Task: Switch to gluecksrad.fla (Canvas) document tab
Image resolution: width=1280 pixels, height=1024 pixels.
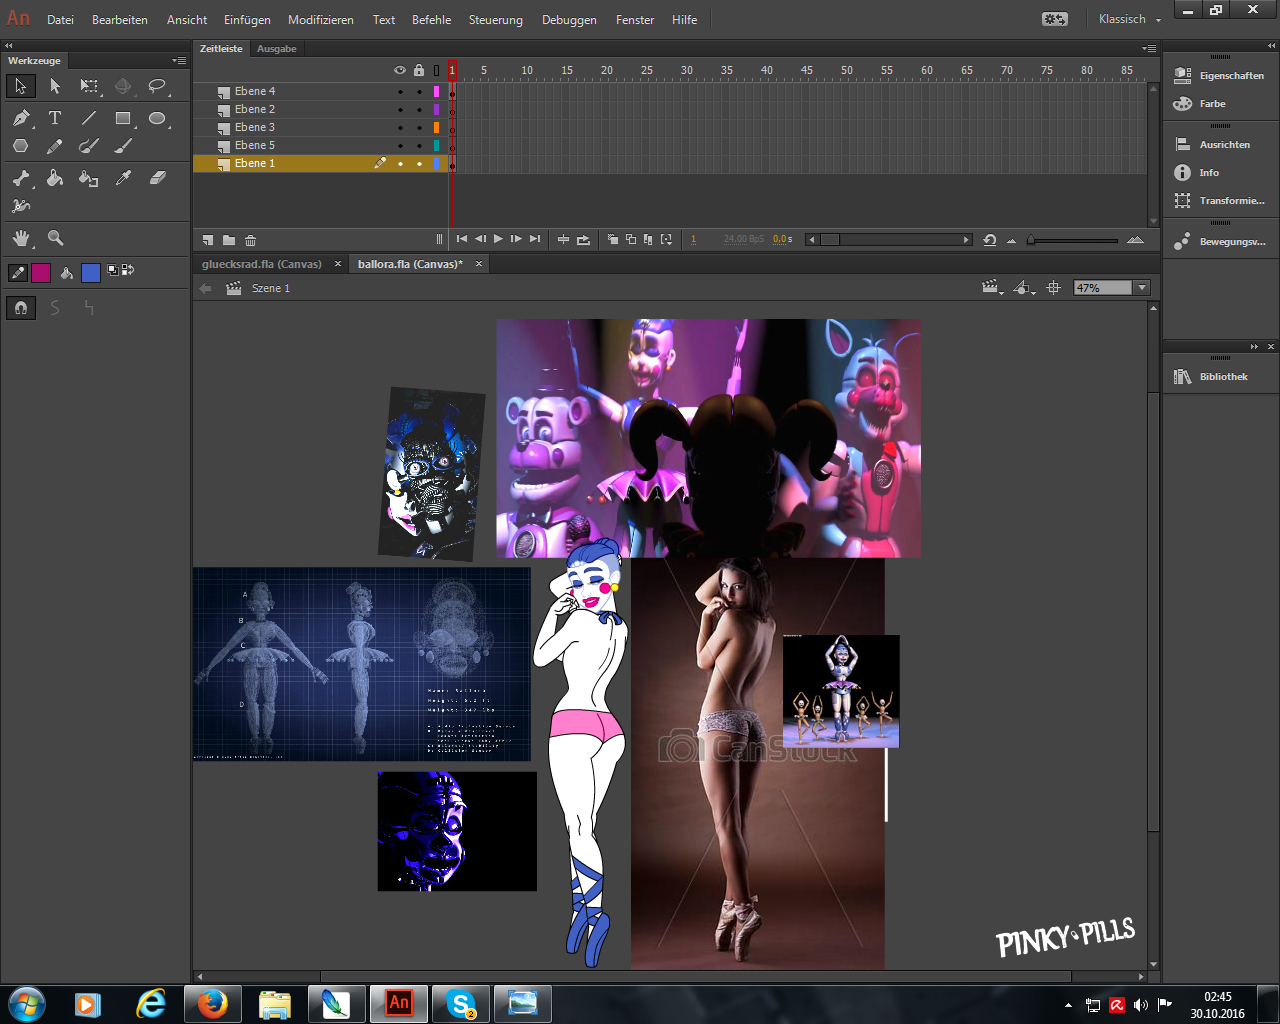Action: click(262, 264)
